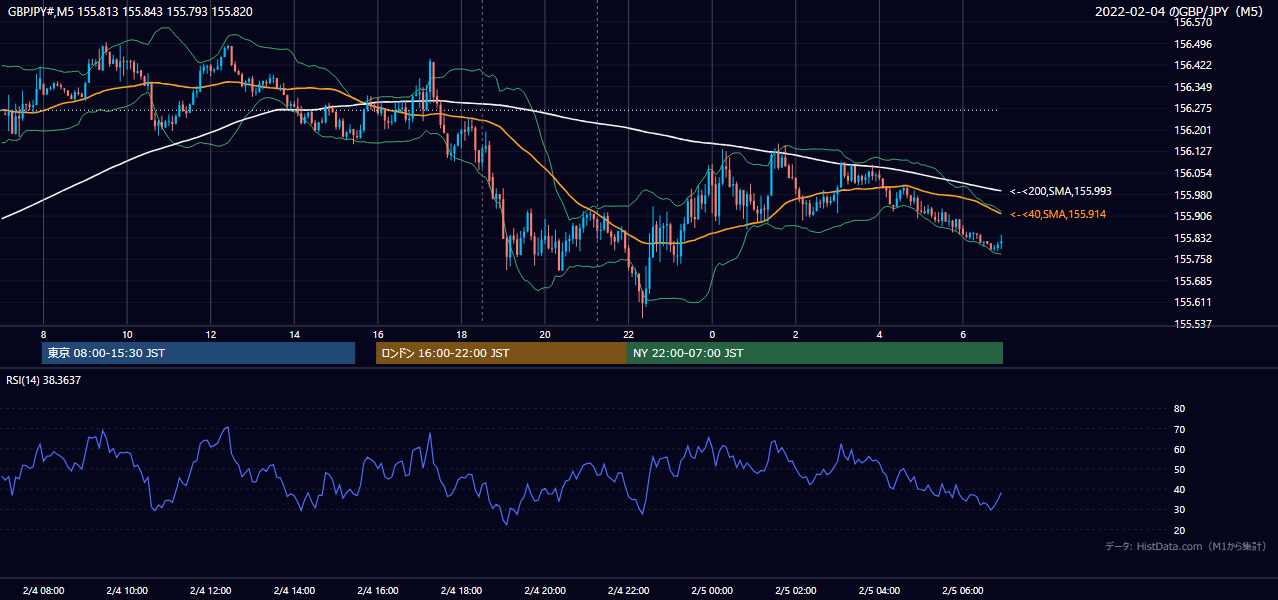
Task: Click the ロンドン 16:00-22:00 JST session bar
Action: [501, 353]
